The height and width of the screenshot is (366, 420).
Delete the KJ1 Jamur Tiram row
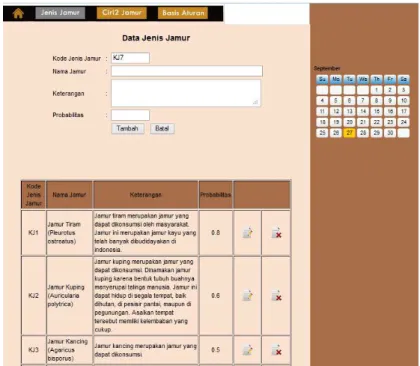coord(276,233)
